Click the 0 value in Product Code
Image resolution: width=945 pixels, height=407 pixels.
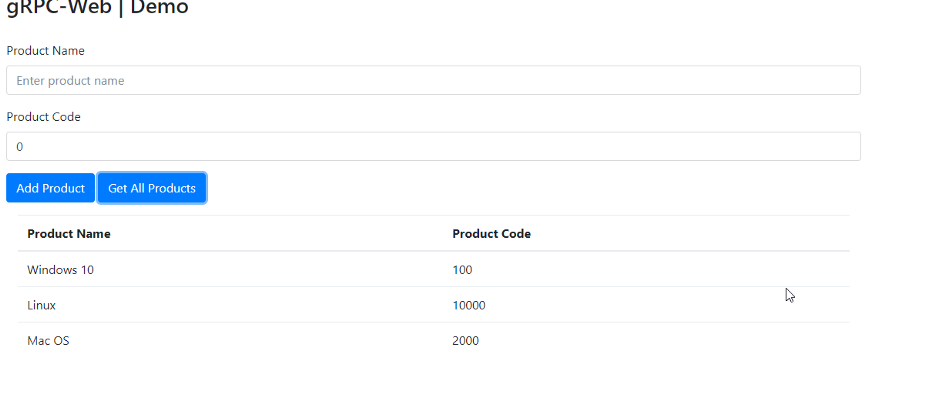(20, 147)
